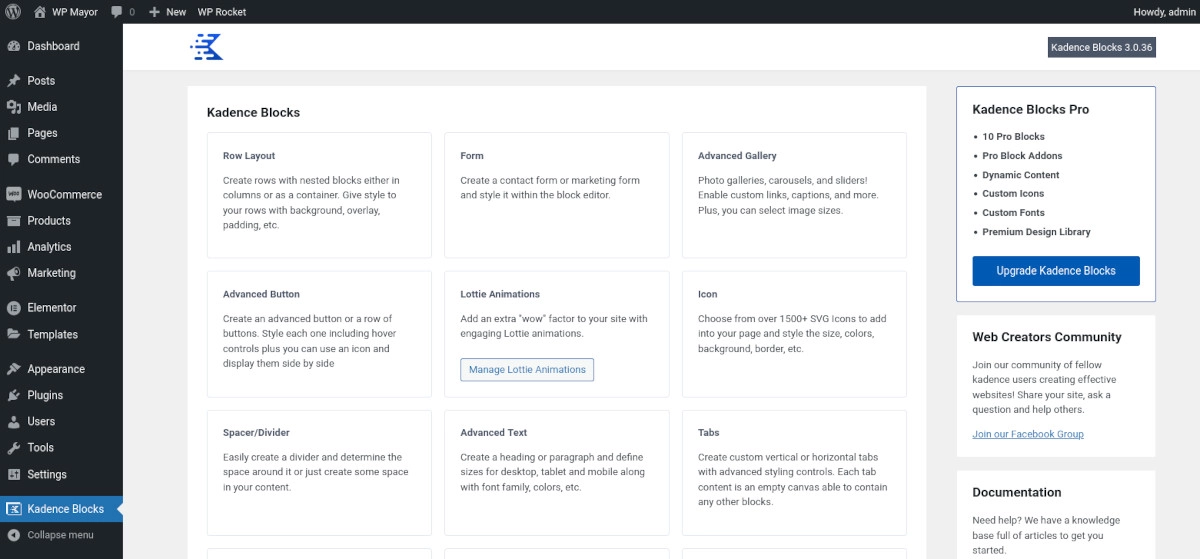Click the Dynamic Content list item

click(1021, 175)
